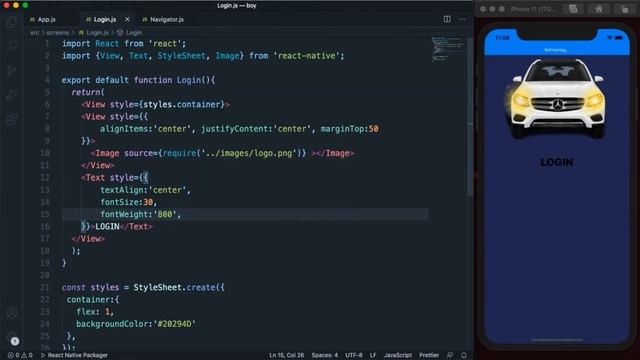Click 'react-native' import string
This screenshot has height=360, width=640.
point(306,56)
